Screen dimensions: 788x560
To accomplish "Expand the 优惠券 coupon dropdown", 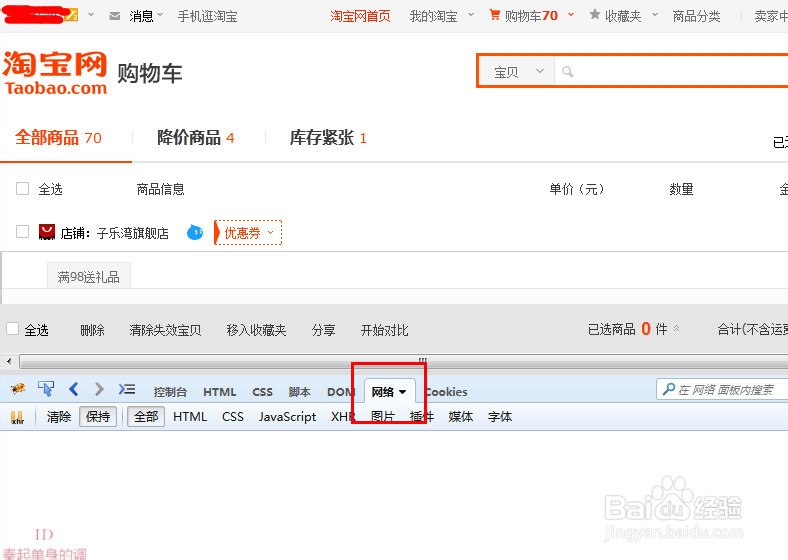I will pyautogui.click(x=248, y=233).
